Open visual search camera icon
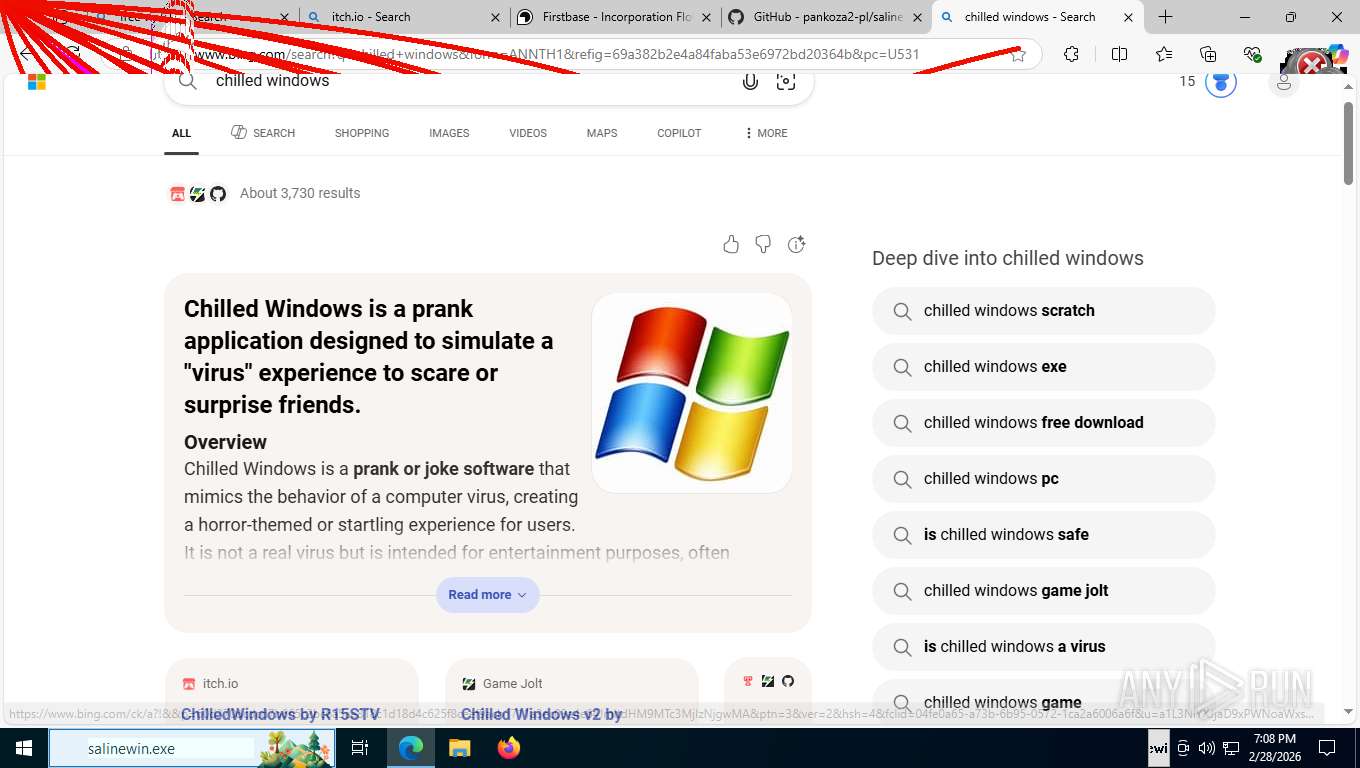This screenshot has height=768, width=1360. 786,81
